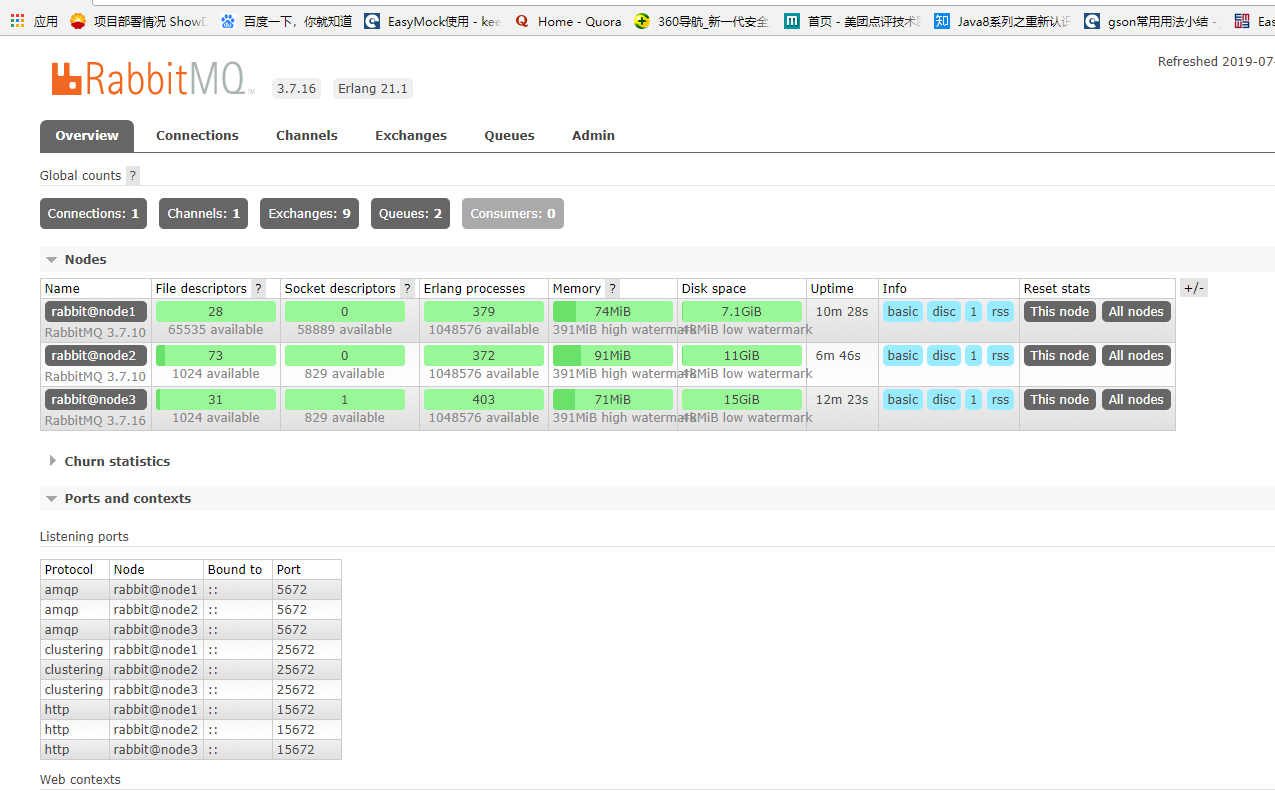1275x794 pixels.
Task: Click the File descriptors help question mark
Action: [x=258, y=288]
